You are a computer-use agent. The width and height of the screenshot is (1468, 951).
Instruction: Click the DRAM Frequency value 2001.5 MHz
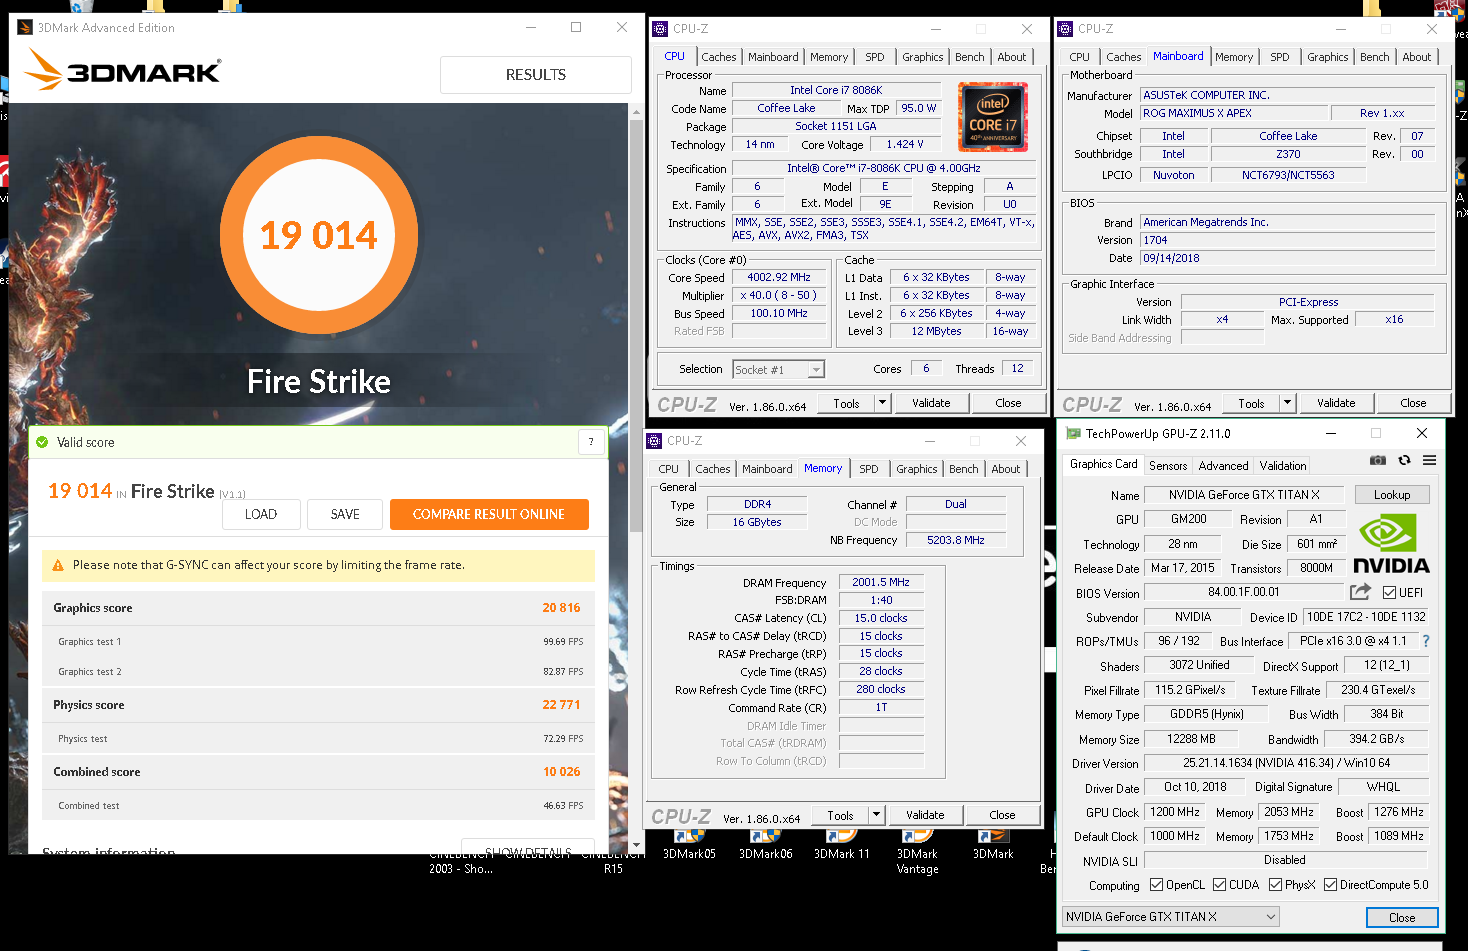(x=881, y=582)
